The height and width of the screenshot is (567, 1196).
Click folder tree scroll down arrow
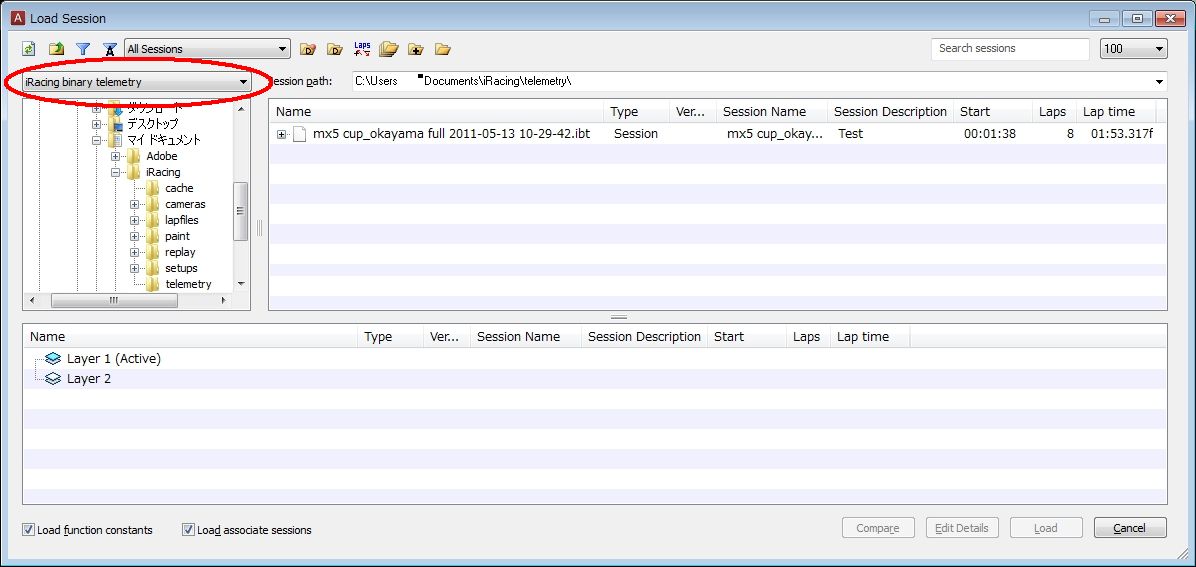click(x=241, y=284)
